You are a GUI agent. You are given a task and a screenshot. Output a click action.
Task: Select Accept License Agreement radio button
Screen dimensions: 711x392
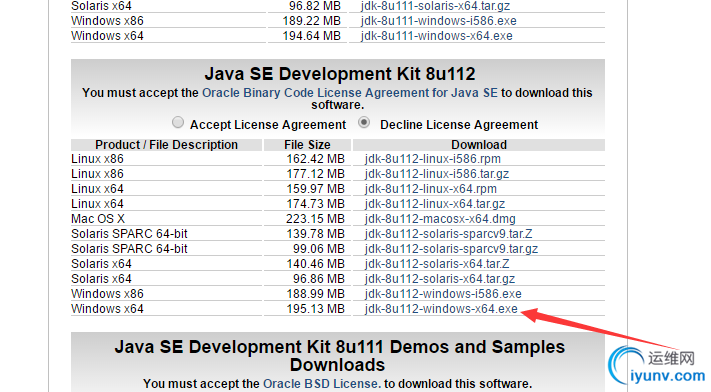[178, 122]
